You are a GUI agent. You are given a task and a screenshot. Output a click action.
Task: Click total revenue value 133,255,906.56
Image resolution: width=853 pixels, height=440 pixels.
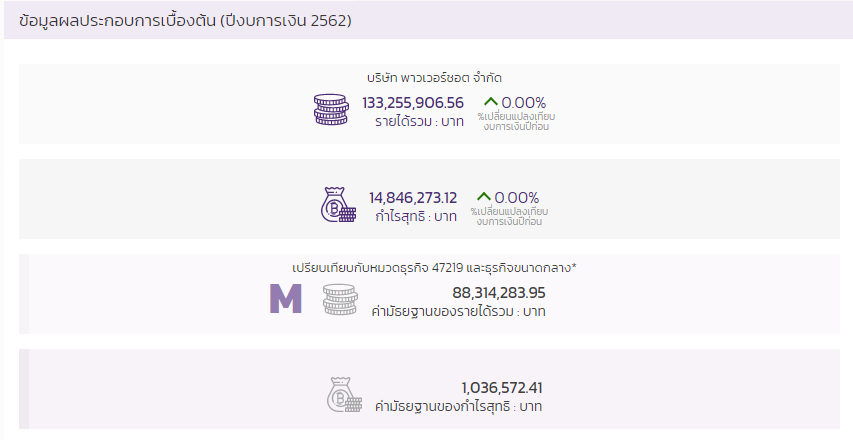coord(413,103)
